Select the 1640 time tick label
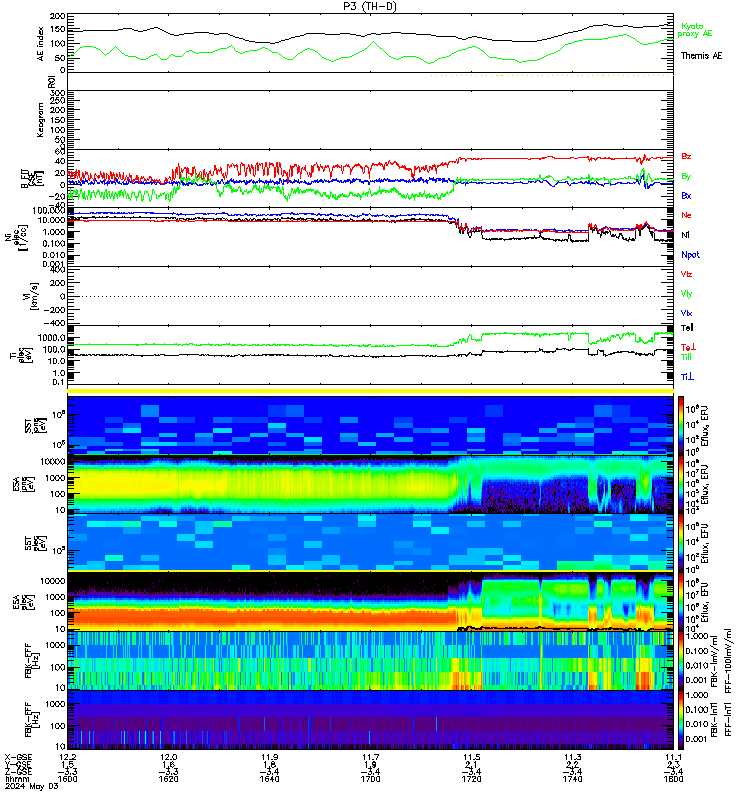 (269, 779)
